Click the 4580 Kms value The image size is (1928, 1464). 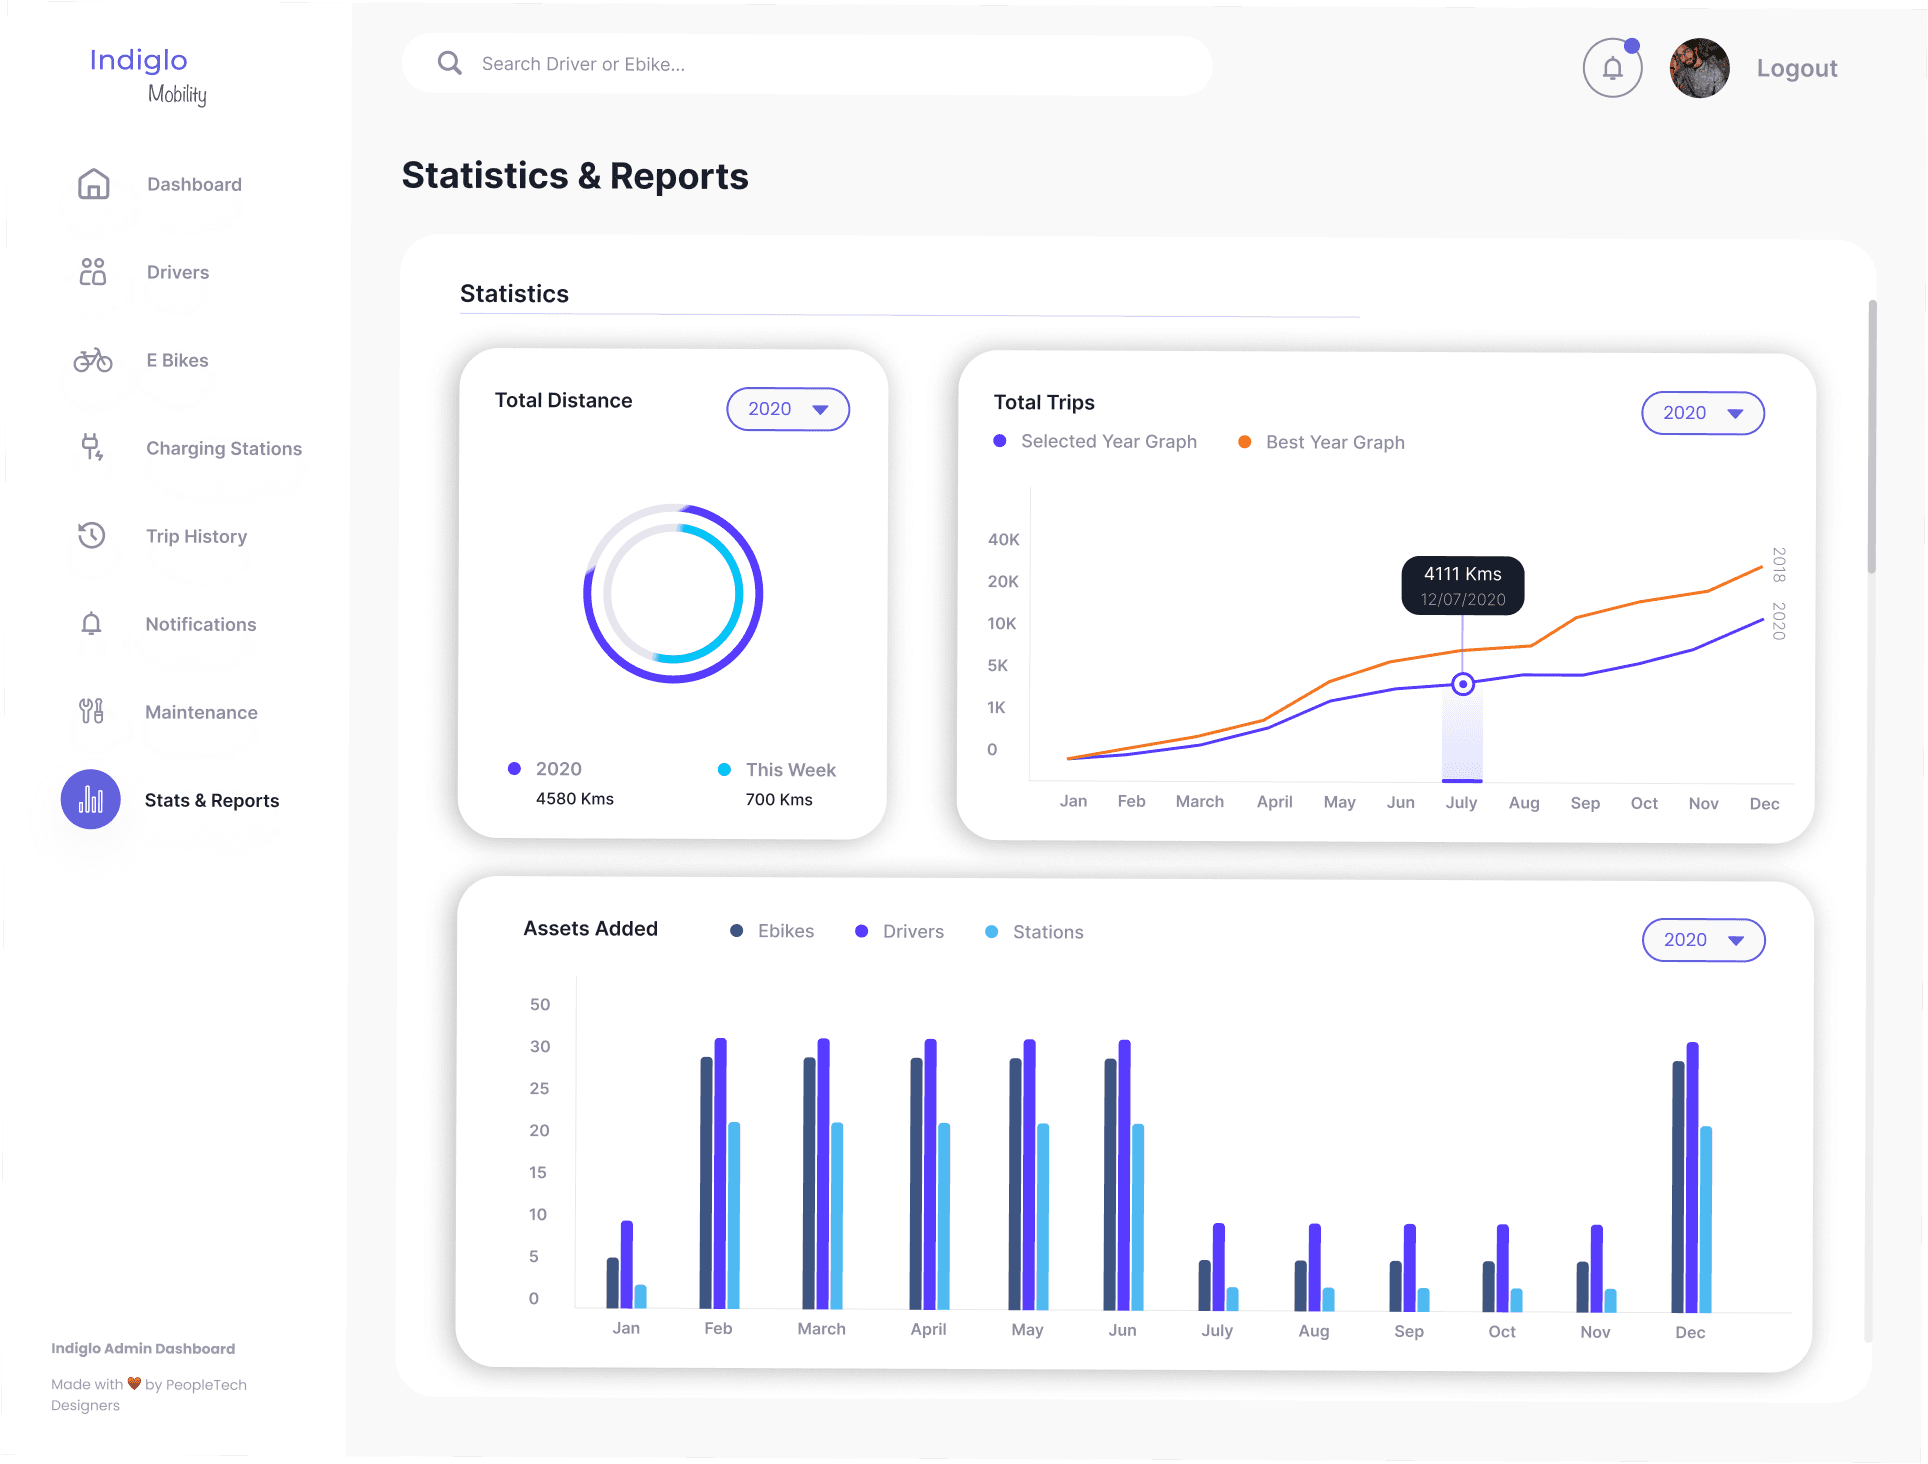pos(575,799)
